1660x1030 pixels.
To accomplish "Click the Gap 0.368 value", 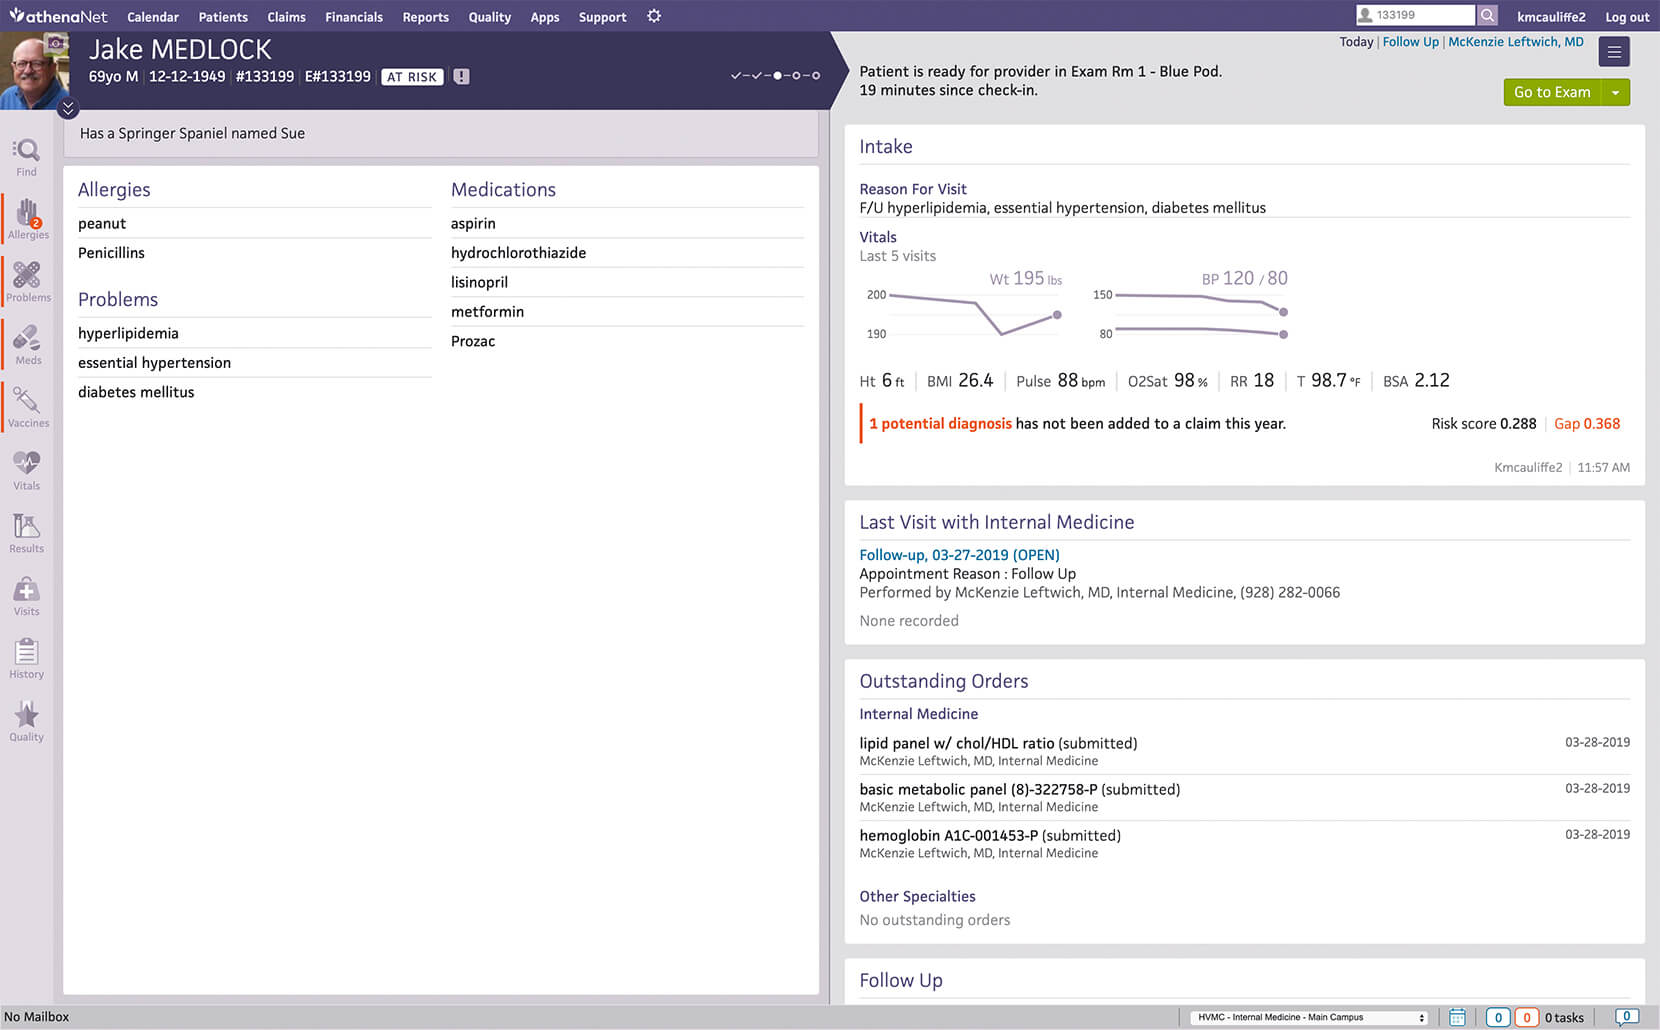I will pos(1587,424).
